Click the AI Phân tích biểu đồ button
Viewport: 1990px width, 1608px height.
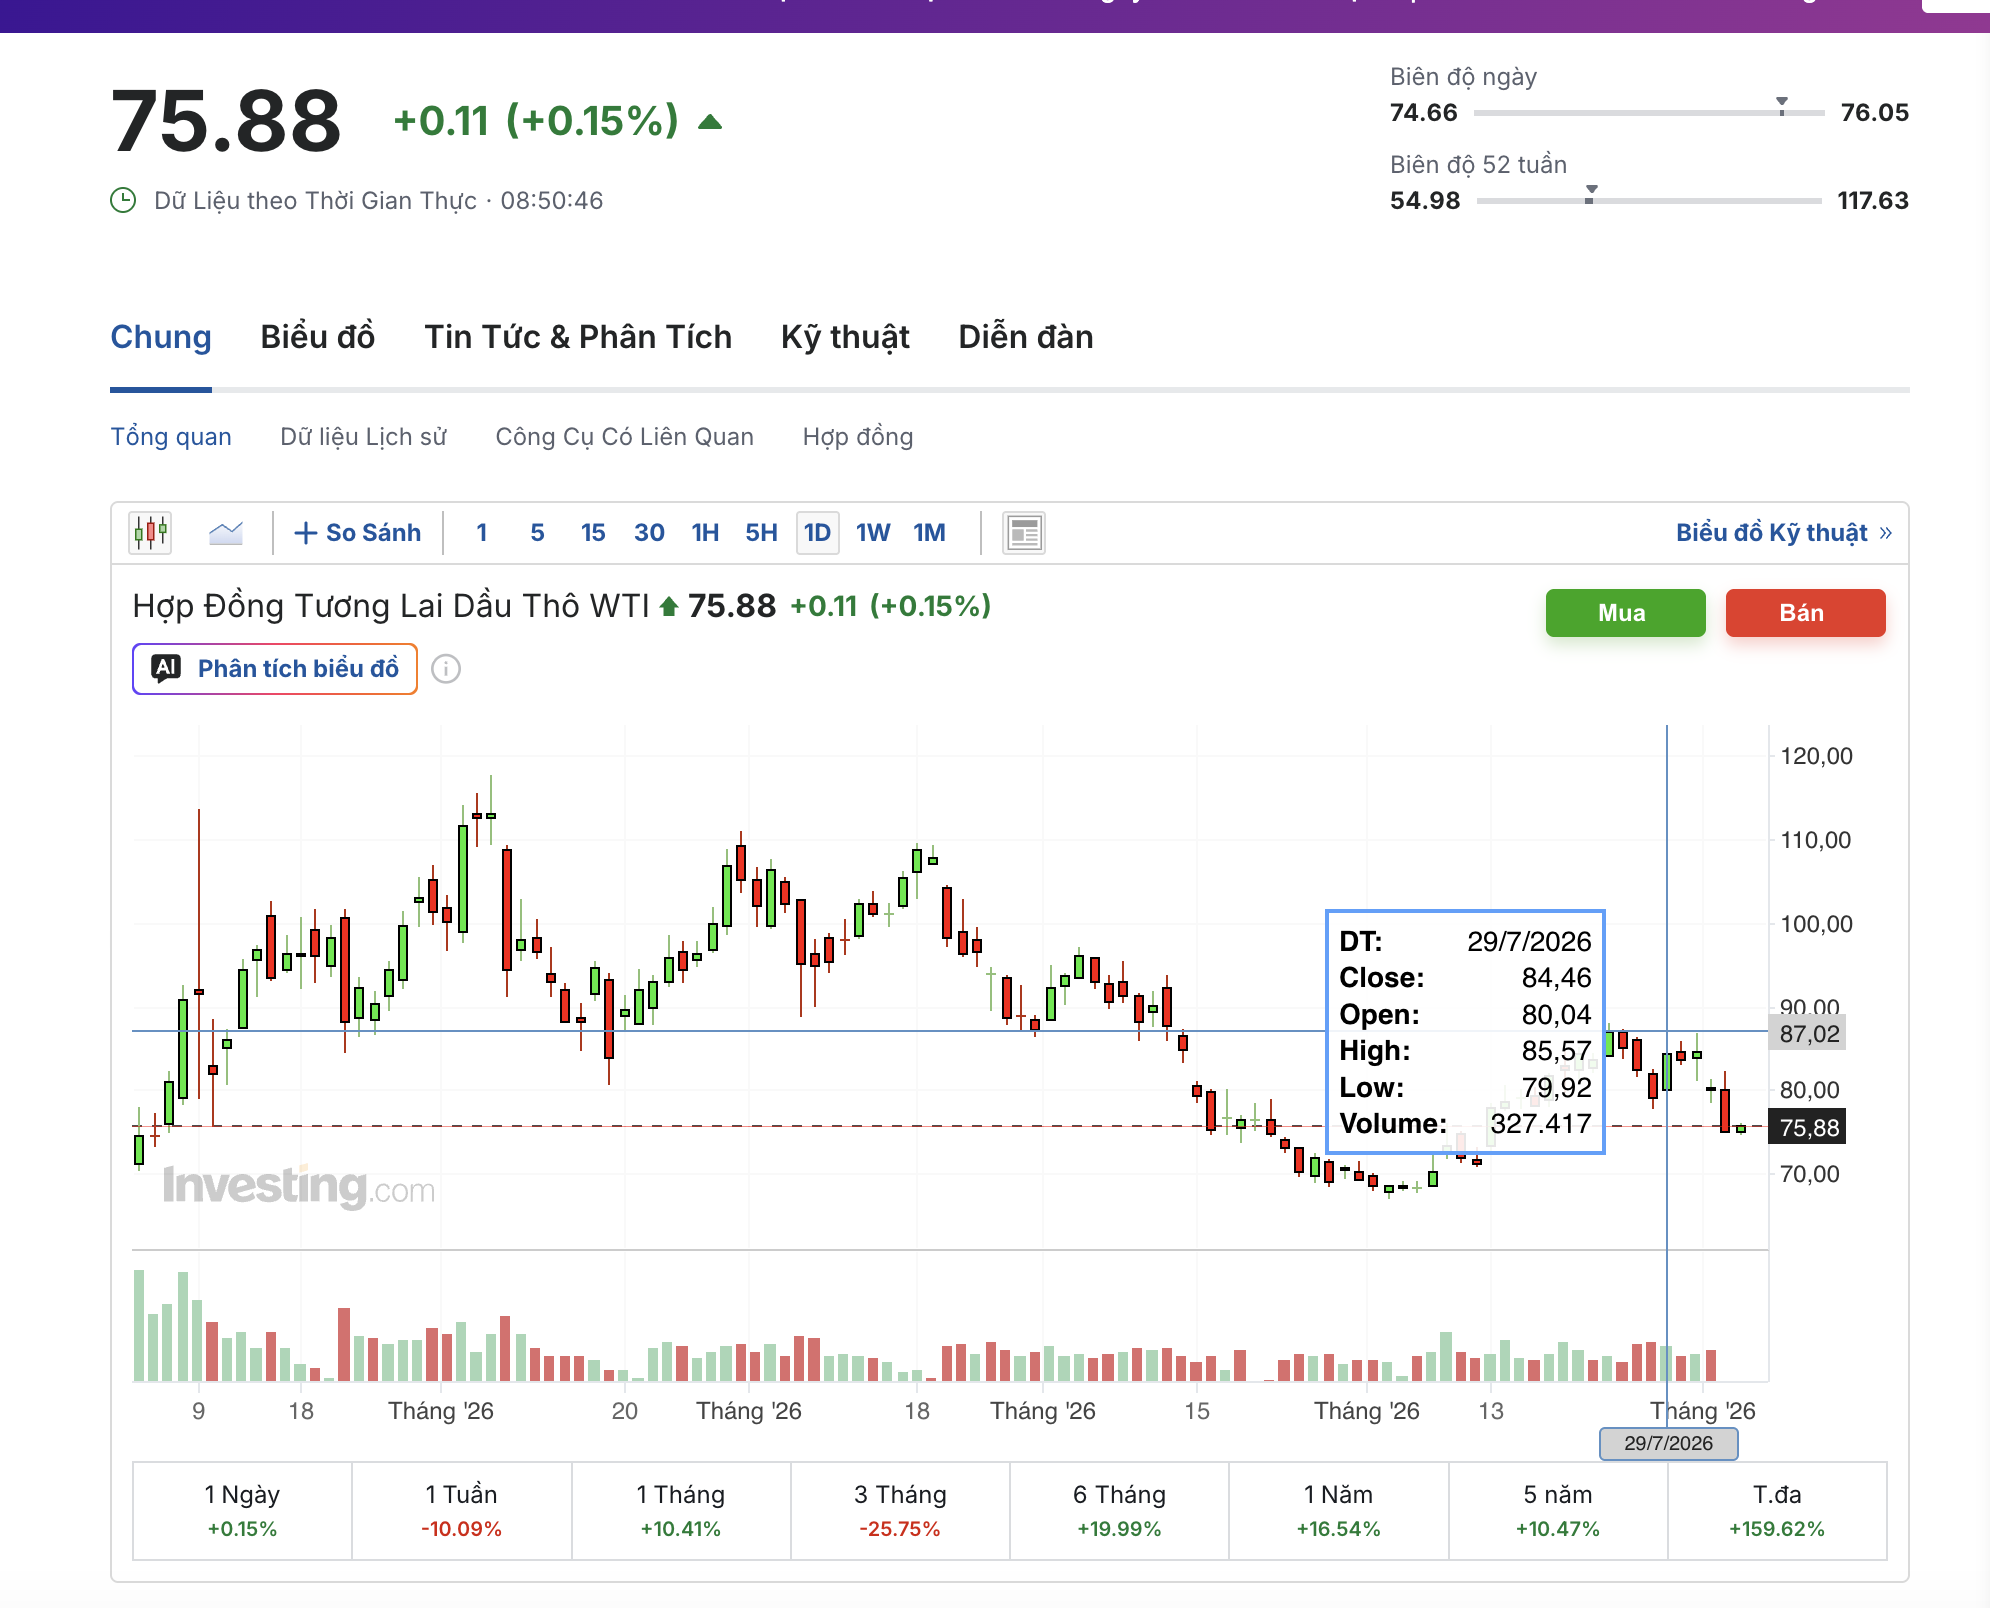[275, 669]
